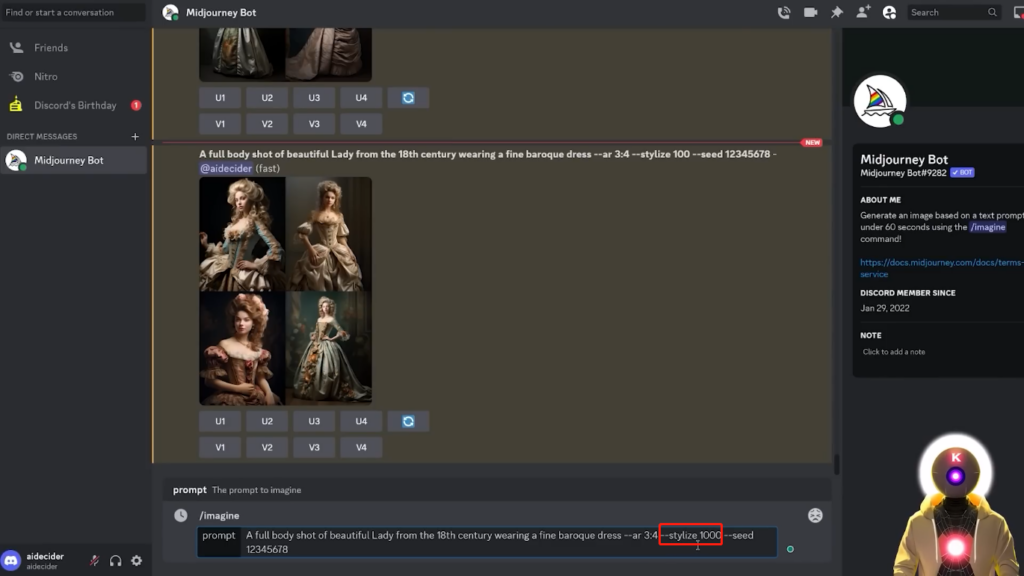Open pinned messages via the pin icon

pos(836,13)
